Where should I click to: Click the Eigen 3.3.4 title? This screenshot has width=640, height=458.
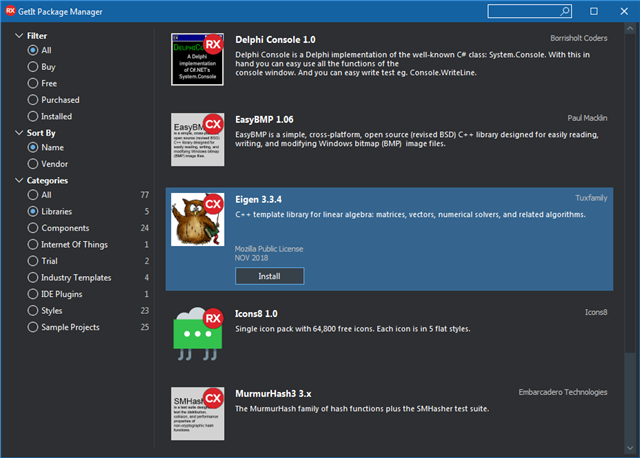coord(258,200)
